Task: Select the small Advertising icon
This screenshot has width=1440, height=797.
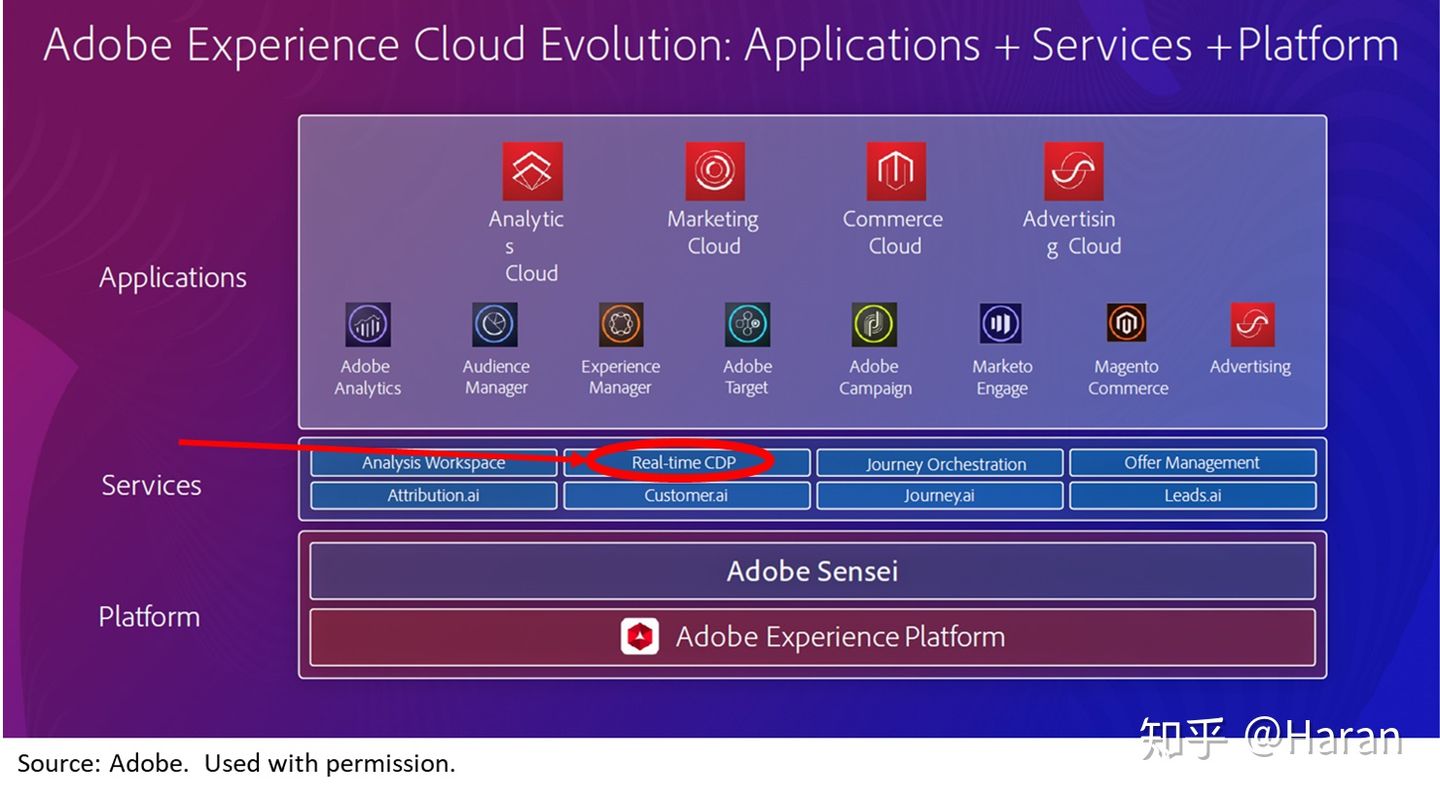Action: (x=1252, y=324)
